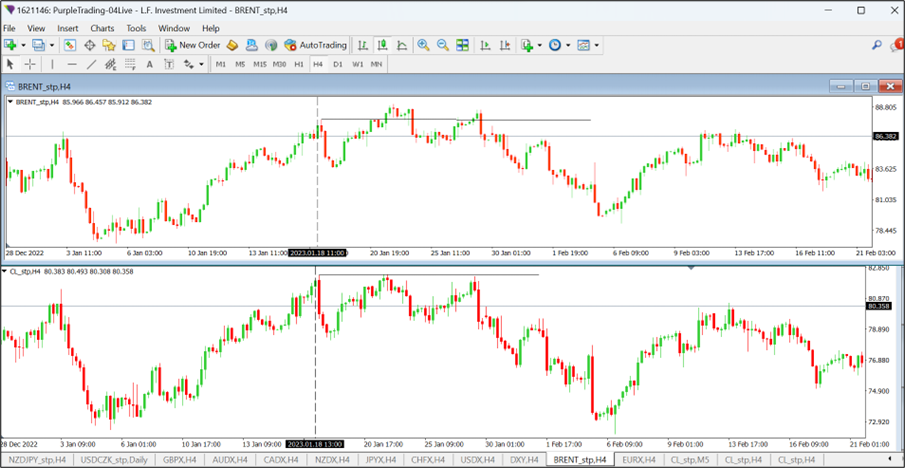Switch to Bar Chart display

coord(362,44)
